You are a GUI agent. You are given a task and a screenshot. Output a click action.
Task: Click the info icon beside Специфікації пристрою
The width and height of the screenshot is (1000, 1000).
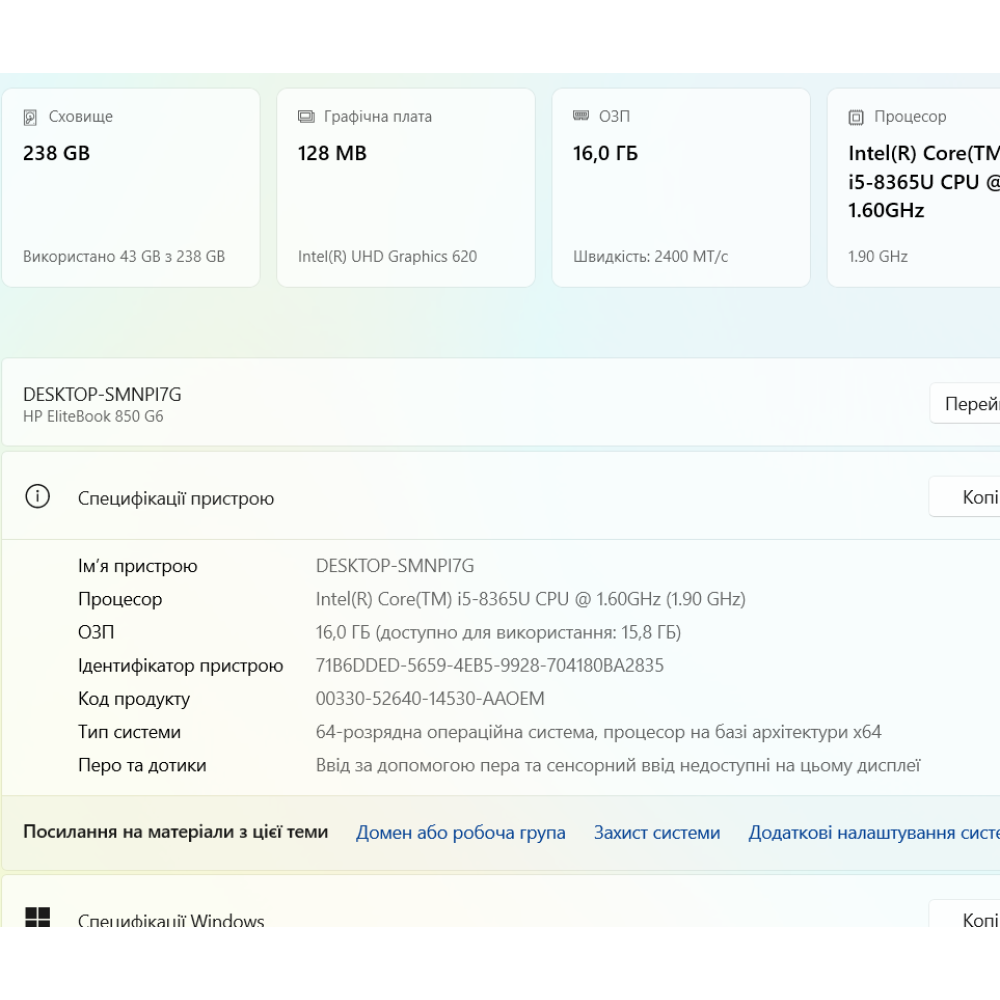click(37, 497)
